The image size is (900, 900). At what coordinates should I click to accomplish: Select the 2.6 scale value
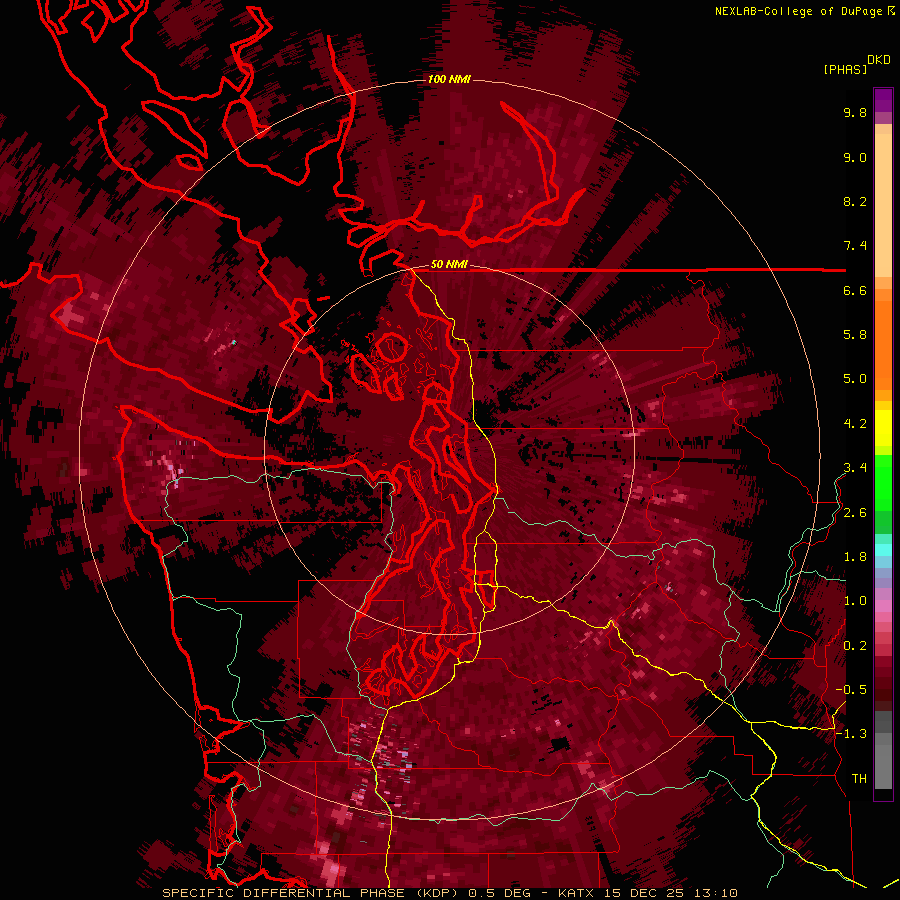(x=855, y=513)
